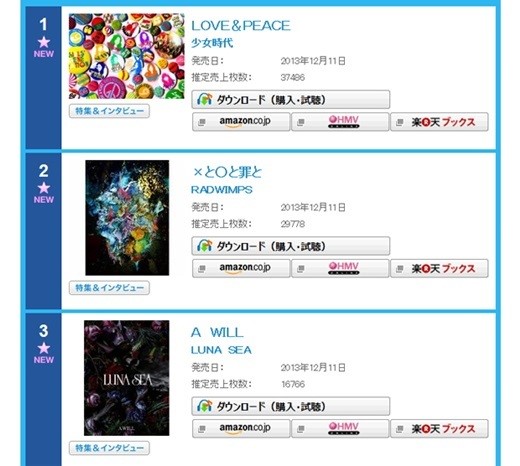Click the headphone download icon for LOVE&PEACE
520x466 pixels.
204,99
